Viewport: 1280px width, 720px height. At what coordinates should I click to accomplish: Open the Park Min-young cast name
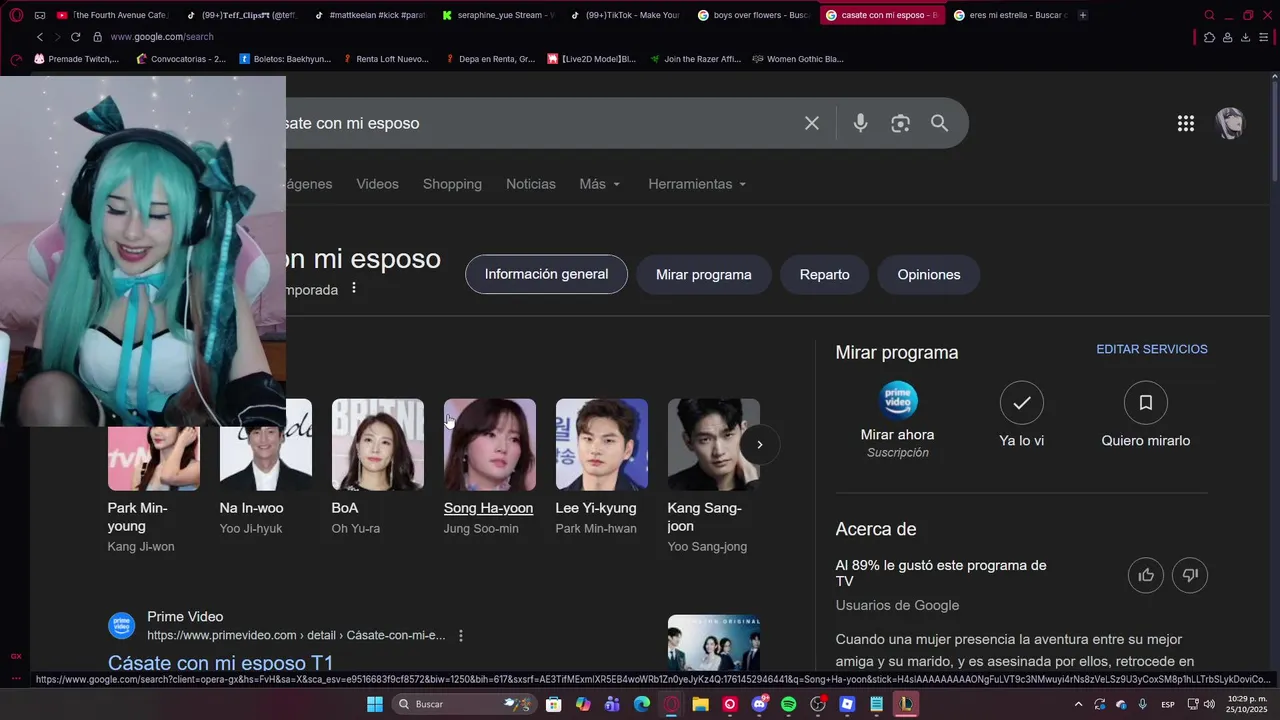(137, 517)
